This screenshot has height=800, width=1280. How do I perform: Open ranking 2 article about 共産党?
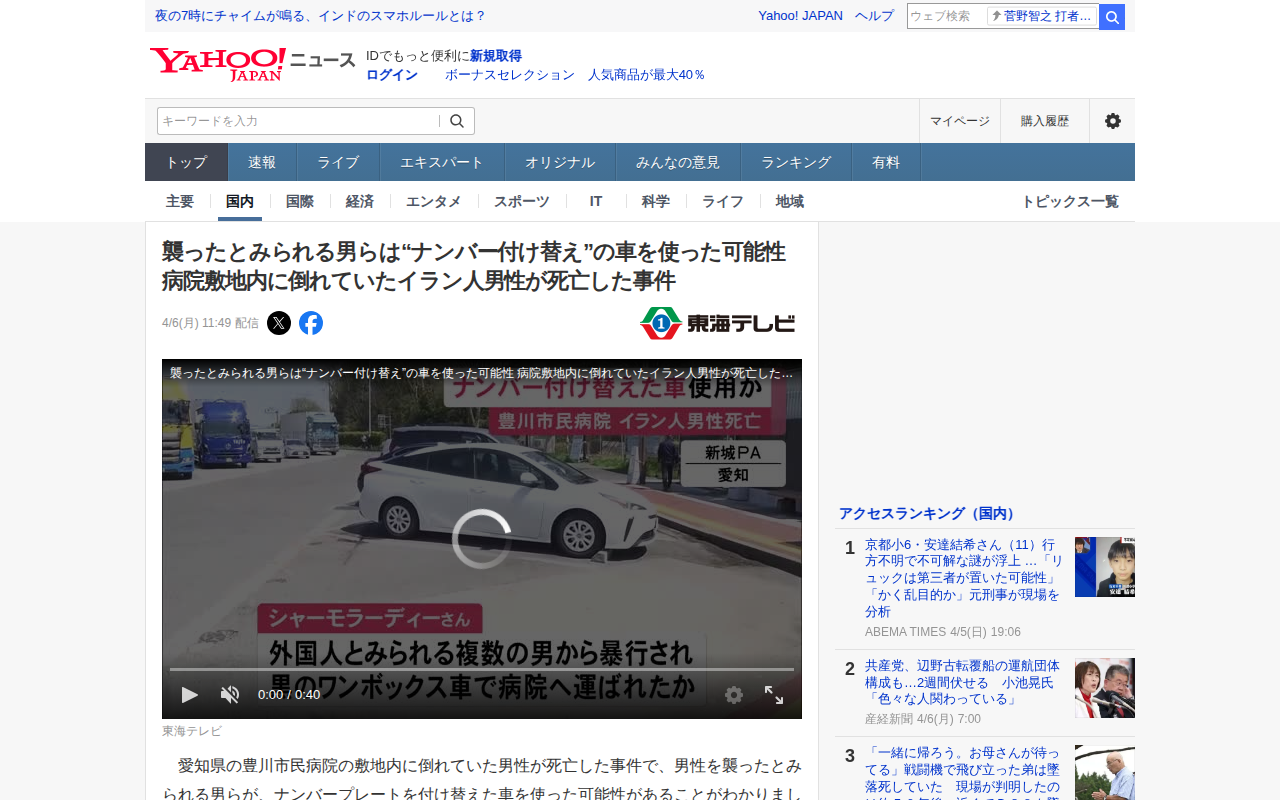[x=962, y=682]
